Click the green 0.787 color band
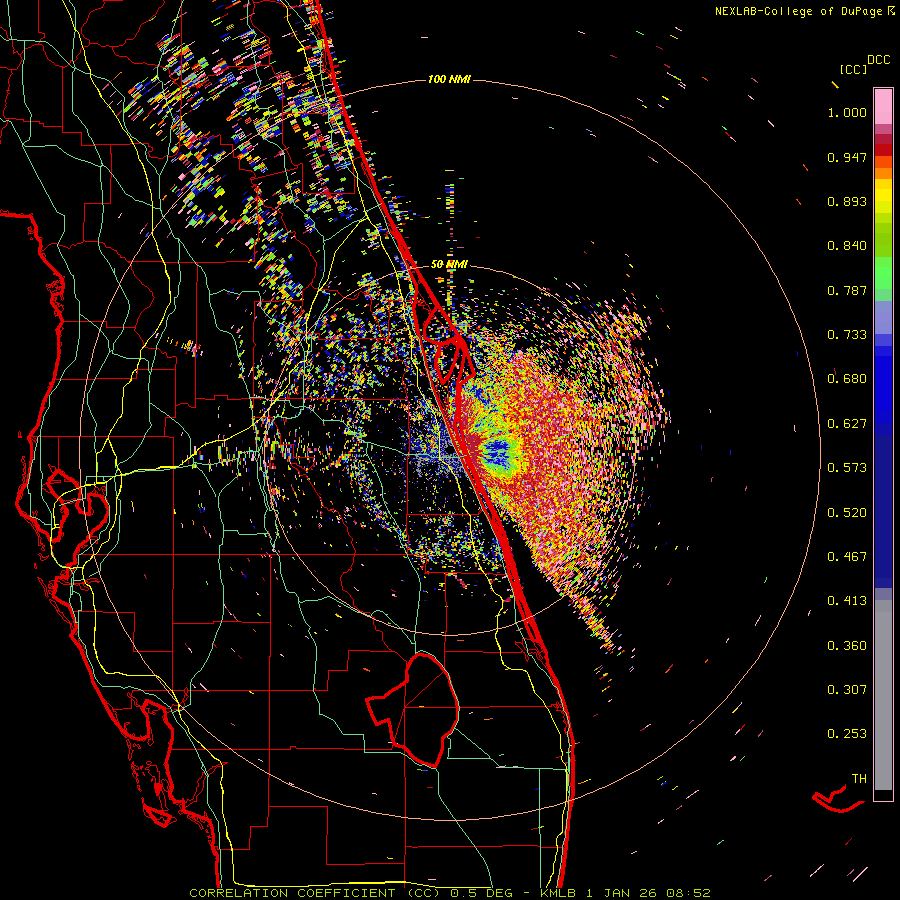Screen dimensions: 900x900 click(883, 276)
